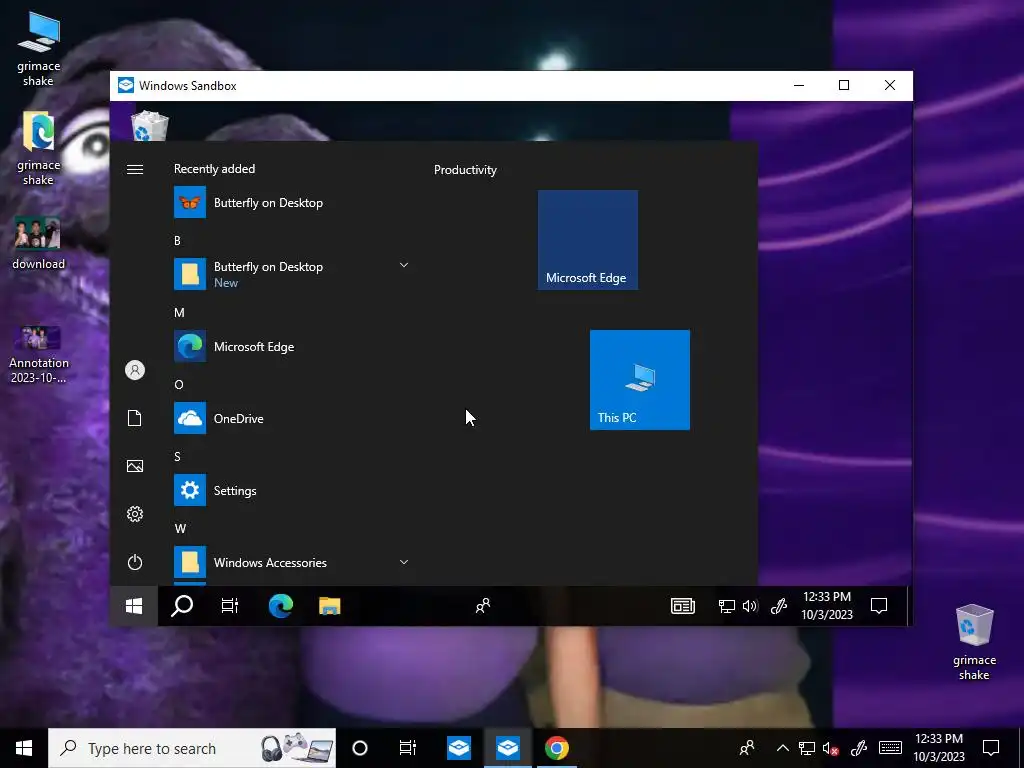Open host Task View button

click(x=408, y=748)
